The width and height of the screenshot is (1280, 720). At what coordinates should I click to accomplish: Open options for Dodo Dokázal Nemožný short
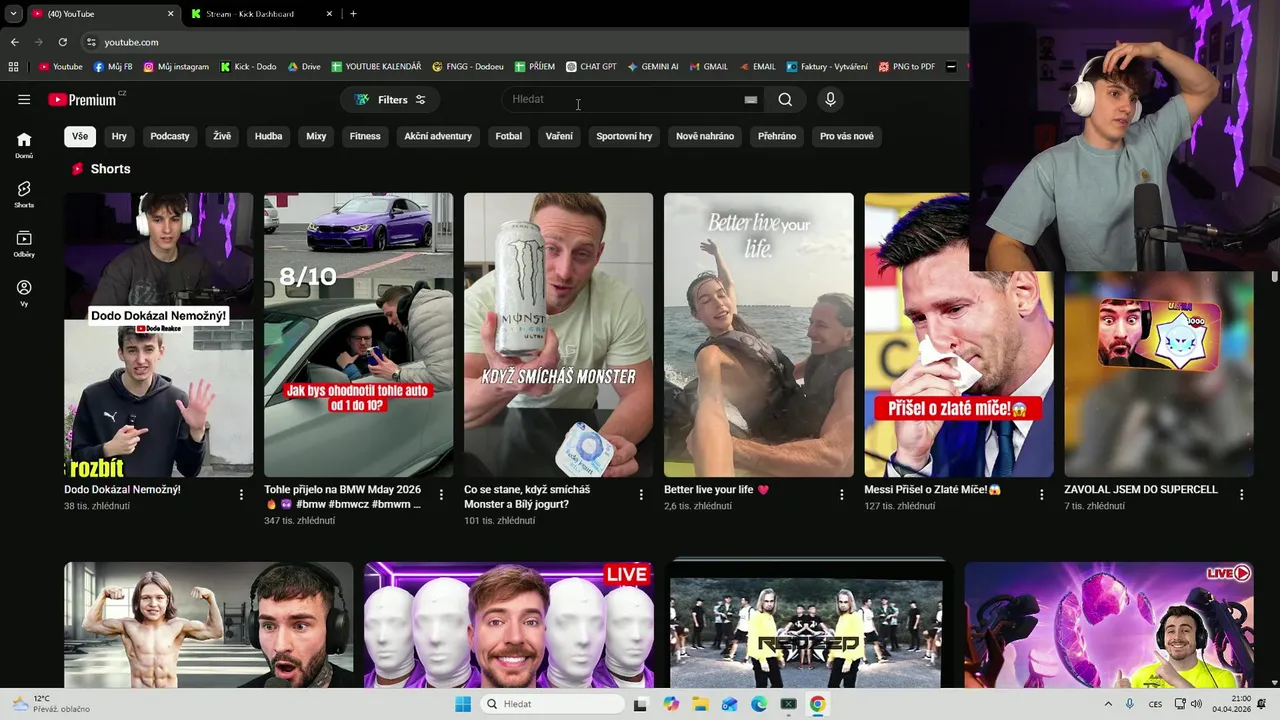click(x=241, y=494)
